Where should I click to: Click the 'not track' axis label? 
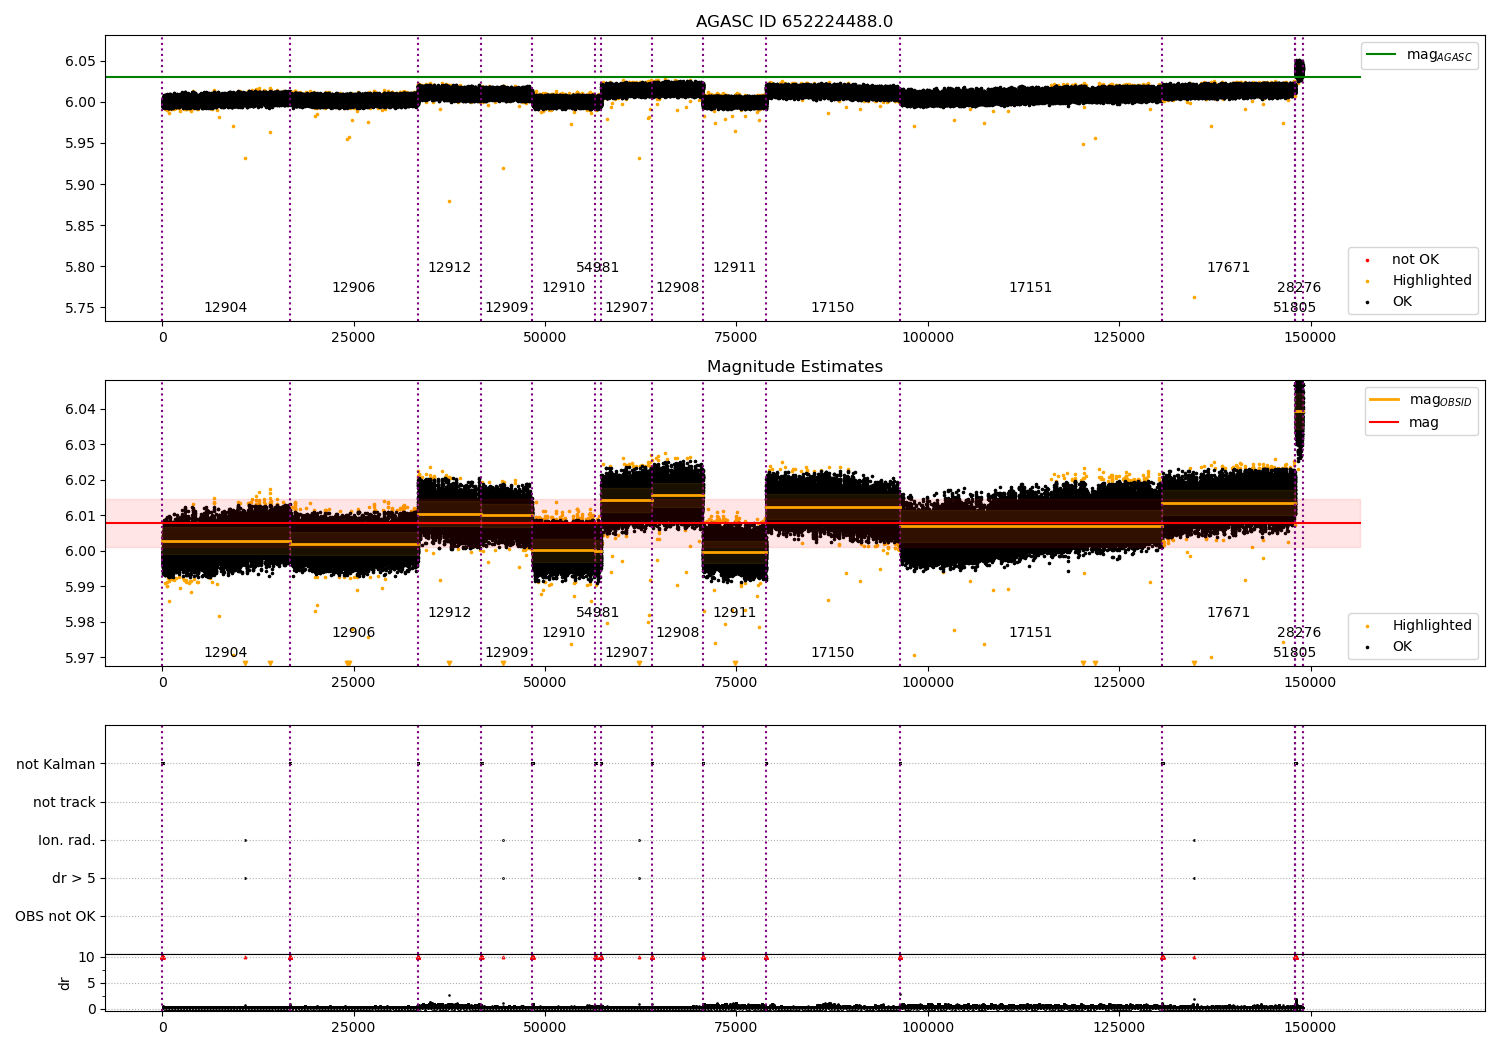[x=64, y=802]
